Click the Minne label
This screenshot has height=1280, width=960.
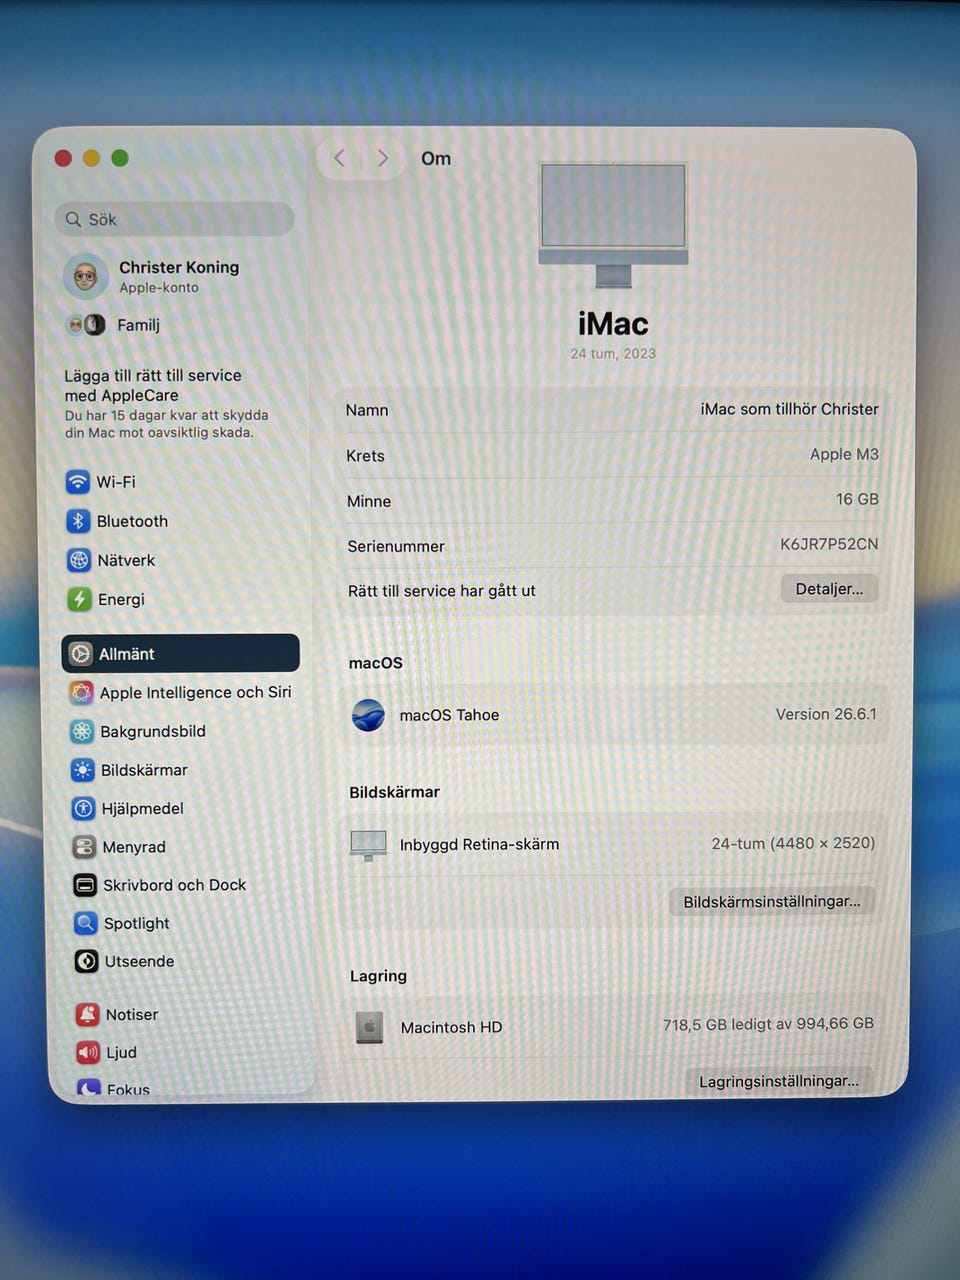pyautogui.click(x=369, y=501)
